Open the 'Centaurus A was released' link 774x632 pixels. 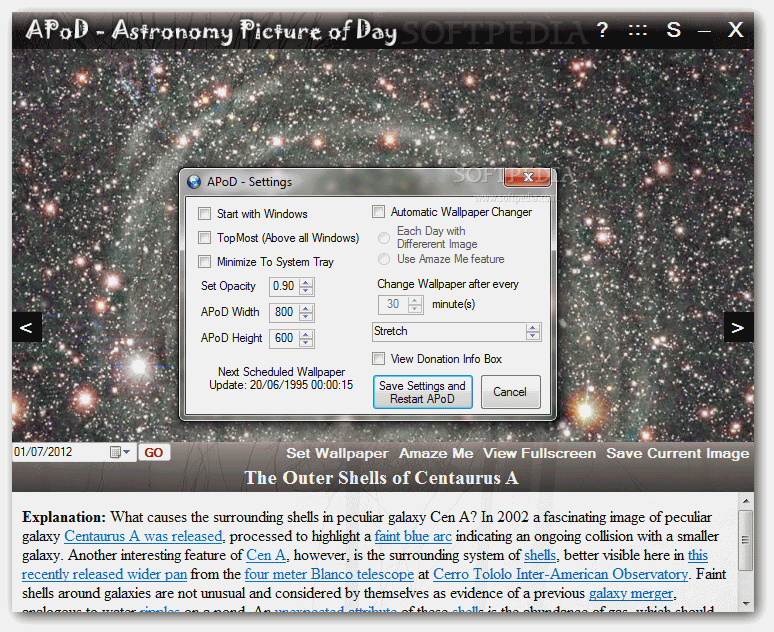click(x=143, y=536)
